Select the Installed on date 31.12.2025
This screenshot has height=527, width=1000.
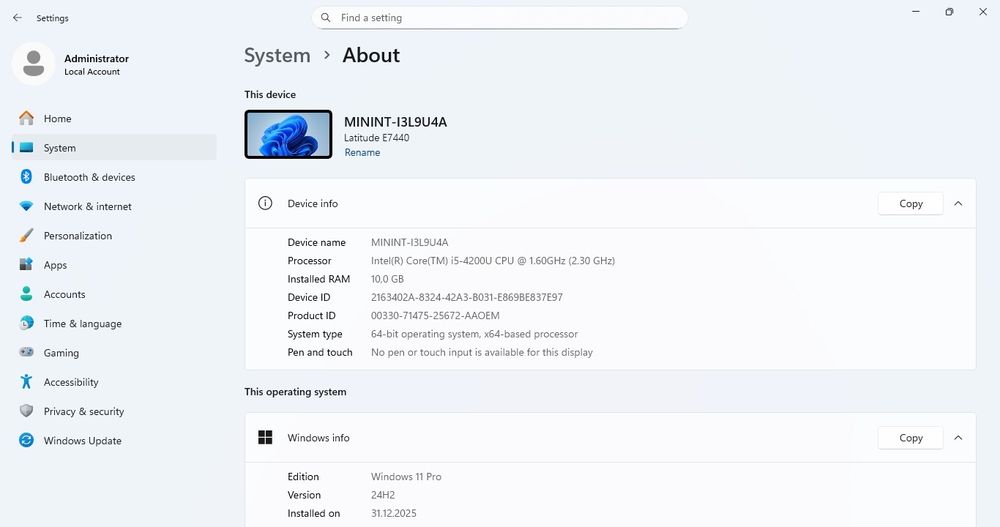[393, 514]
